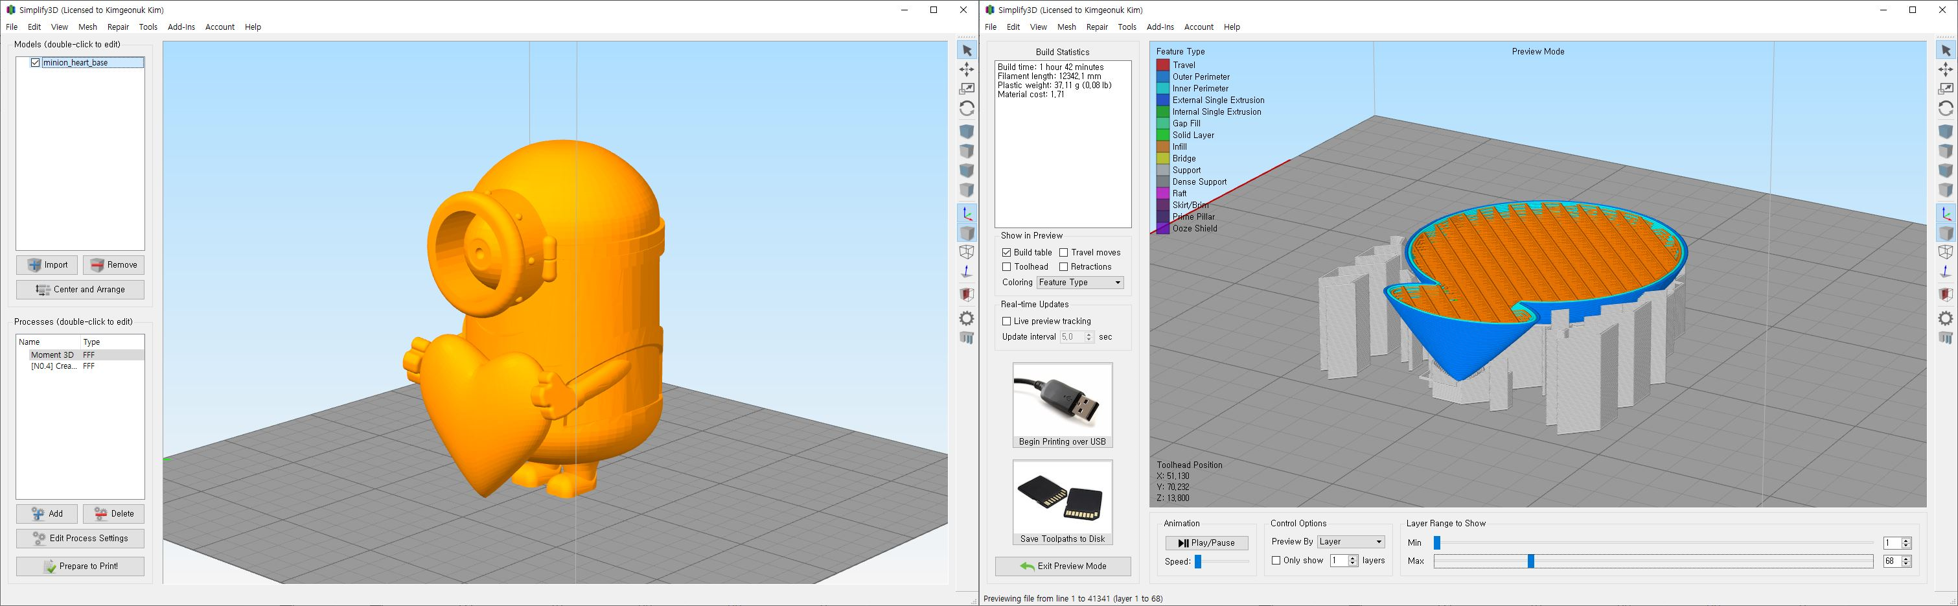This screenshot has height=606, width=1958.
Task: Click Center and Arrange button
Action: point(80,290)
